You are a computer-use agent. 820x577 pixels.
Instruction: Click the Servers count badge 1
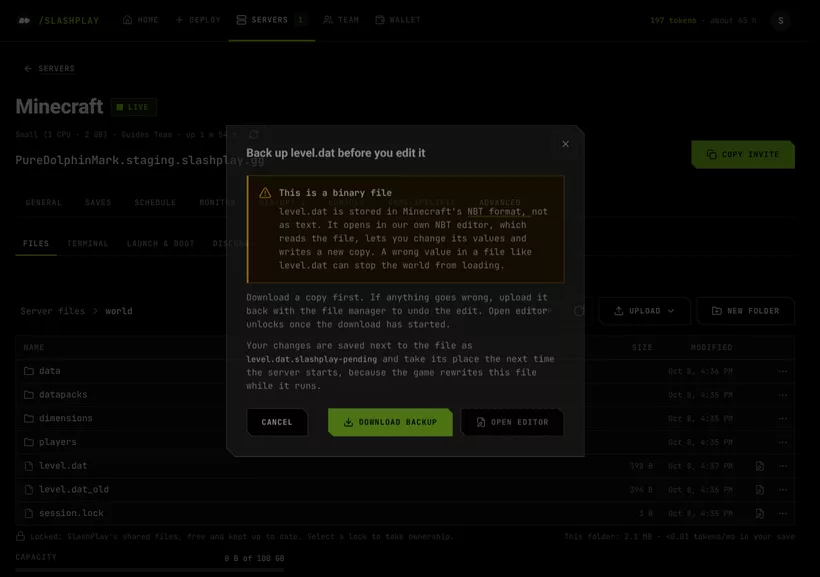coord(300,20)
